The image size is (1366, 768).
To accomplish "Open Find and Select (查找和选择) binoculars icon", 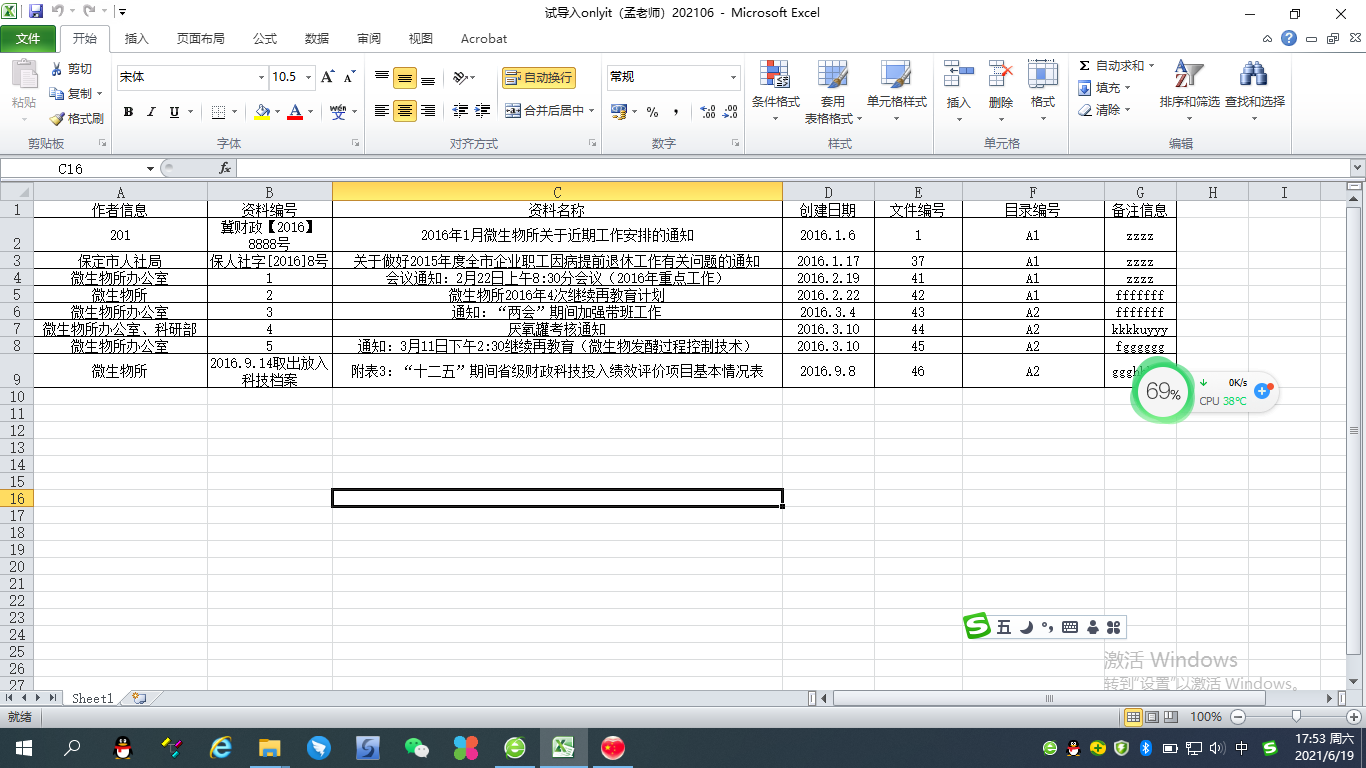I will [x=1253, y=76].
